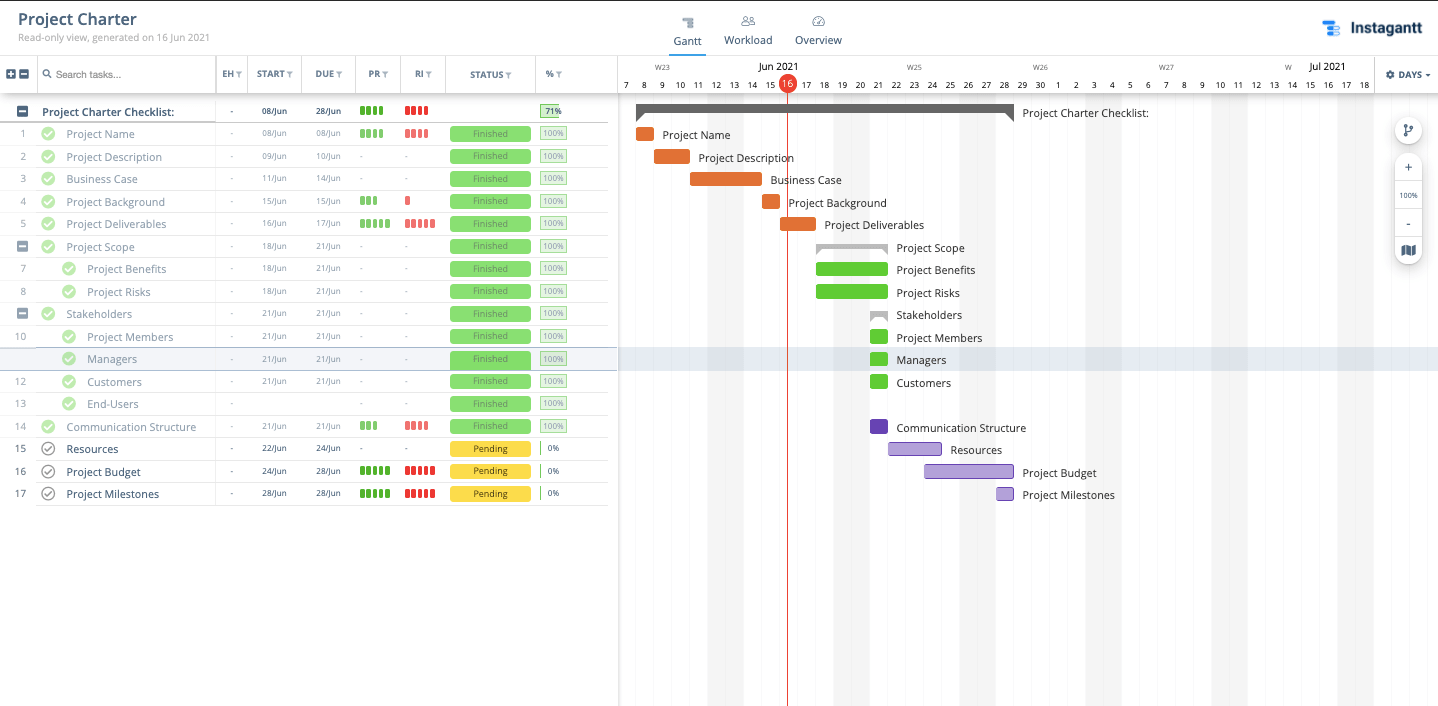Zoom in on the Gantt chart timeline
This screenshot has width=1438, height=706.
pos(1408,167)
